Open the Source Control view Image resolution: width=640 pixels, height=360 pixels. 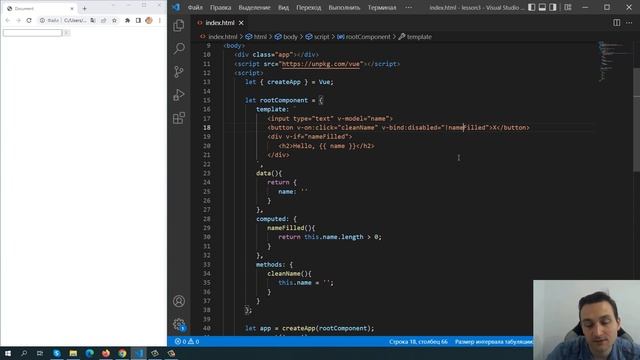coord(179,72)
